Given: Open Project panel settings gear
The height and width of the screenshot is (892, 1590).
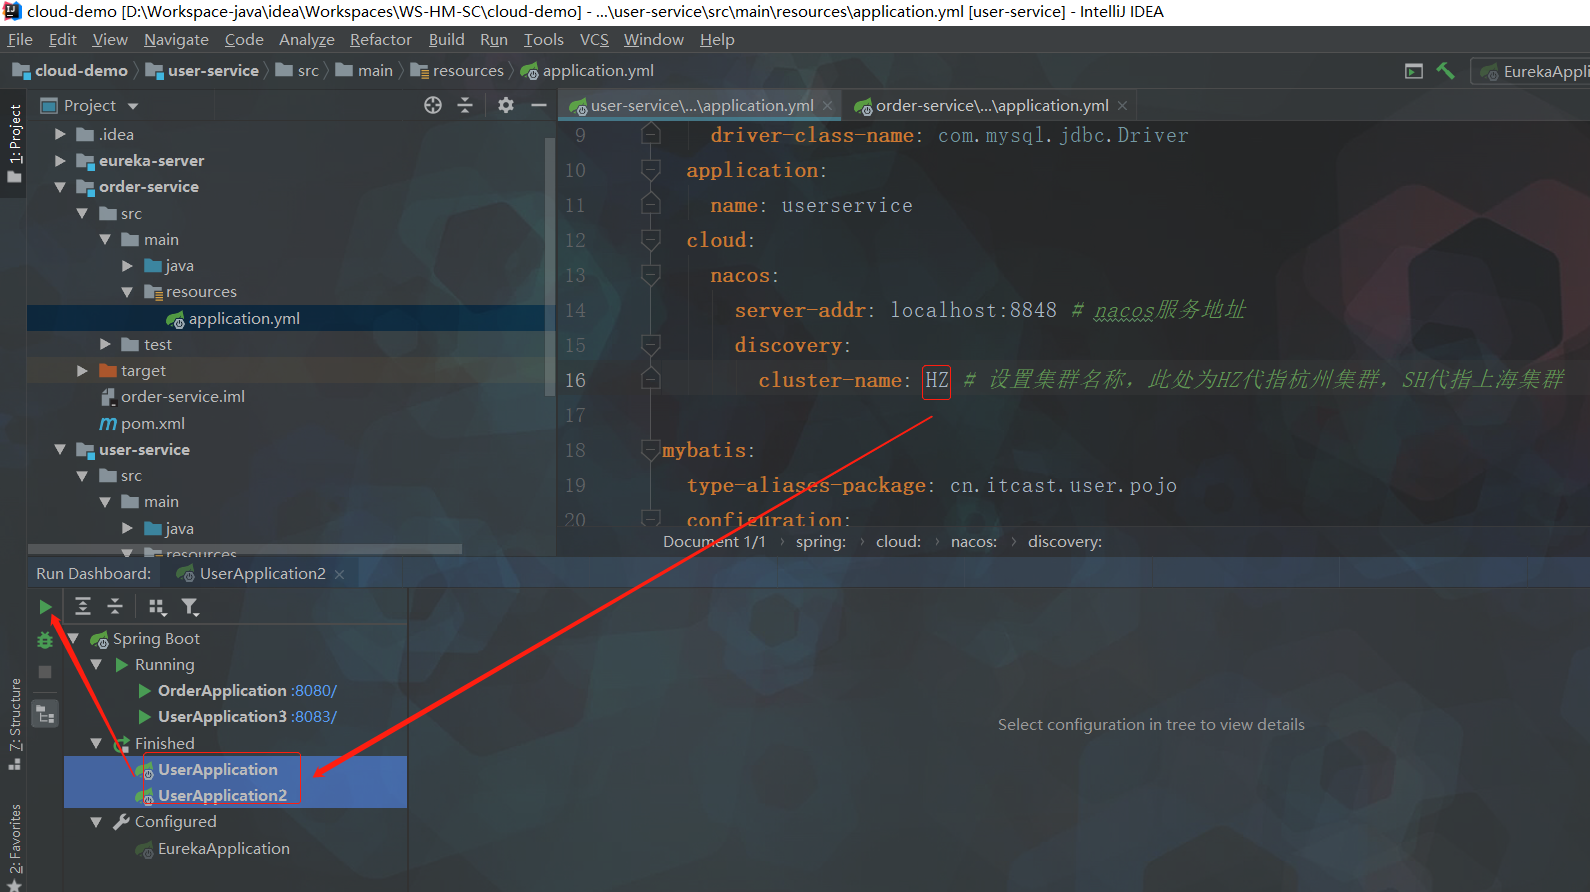Looking at the screenshot, I should click(x=506, y=105).
